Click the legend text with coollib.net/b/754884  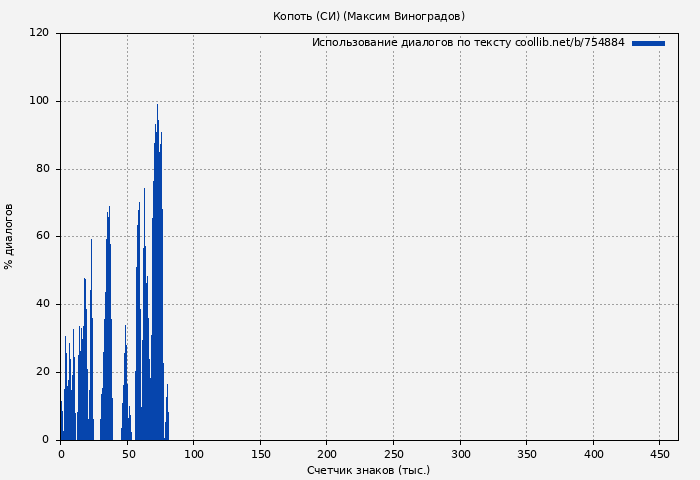tap(468, 43)
